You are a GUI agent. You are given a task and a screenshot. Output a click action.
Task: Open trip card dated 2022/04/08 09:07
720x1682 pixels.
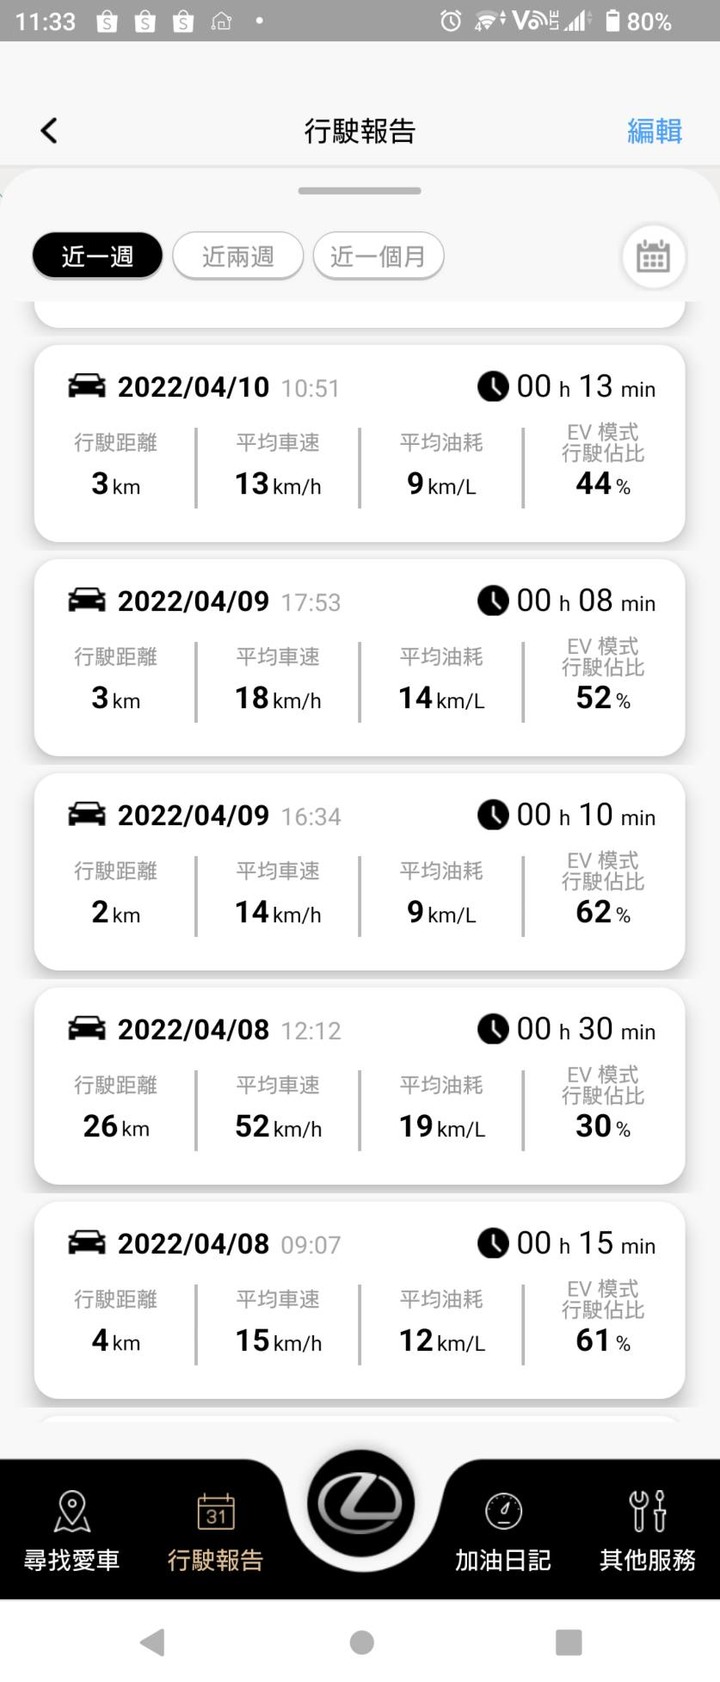pos(360,1299)
